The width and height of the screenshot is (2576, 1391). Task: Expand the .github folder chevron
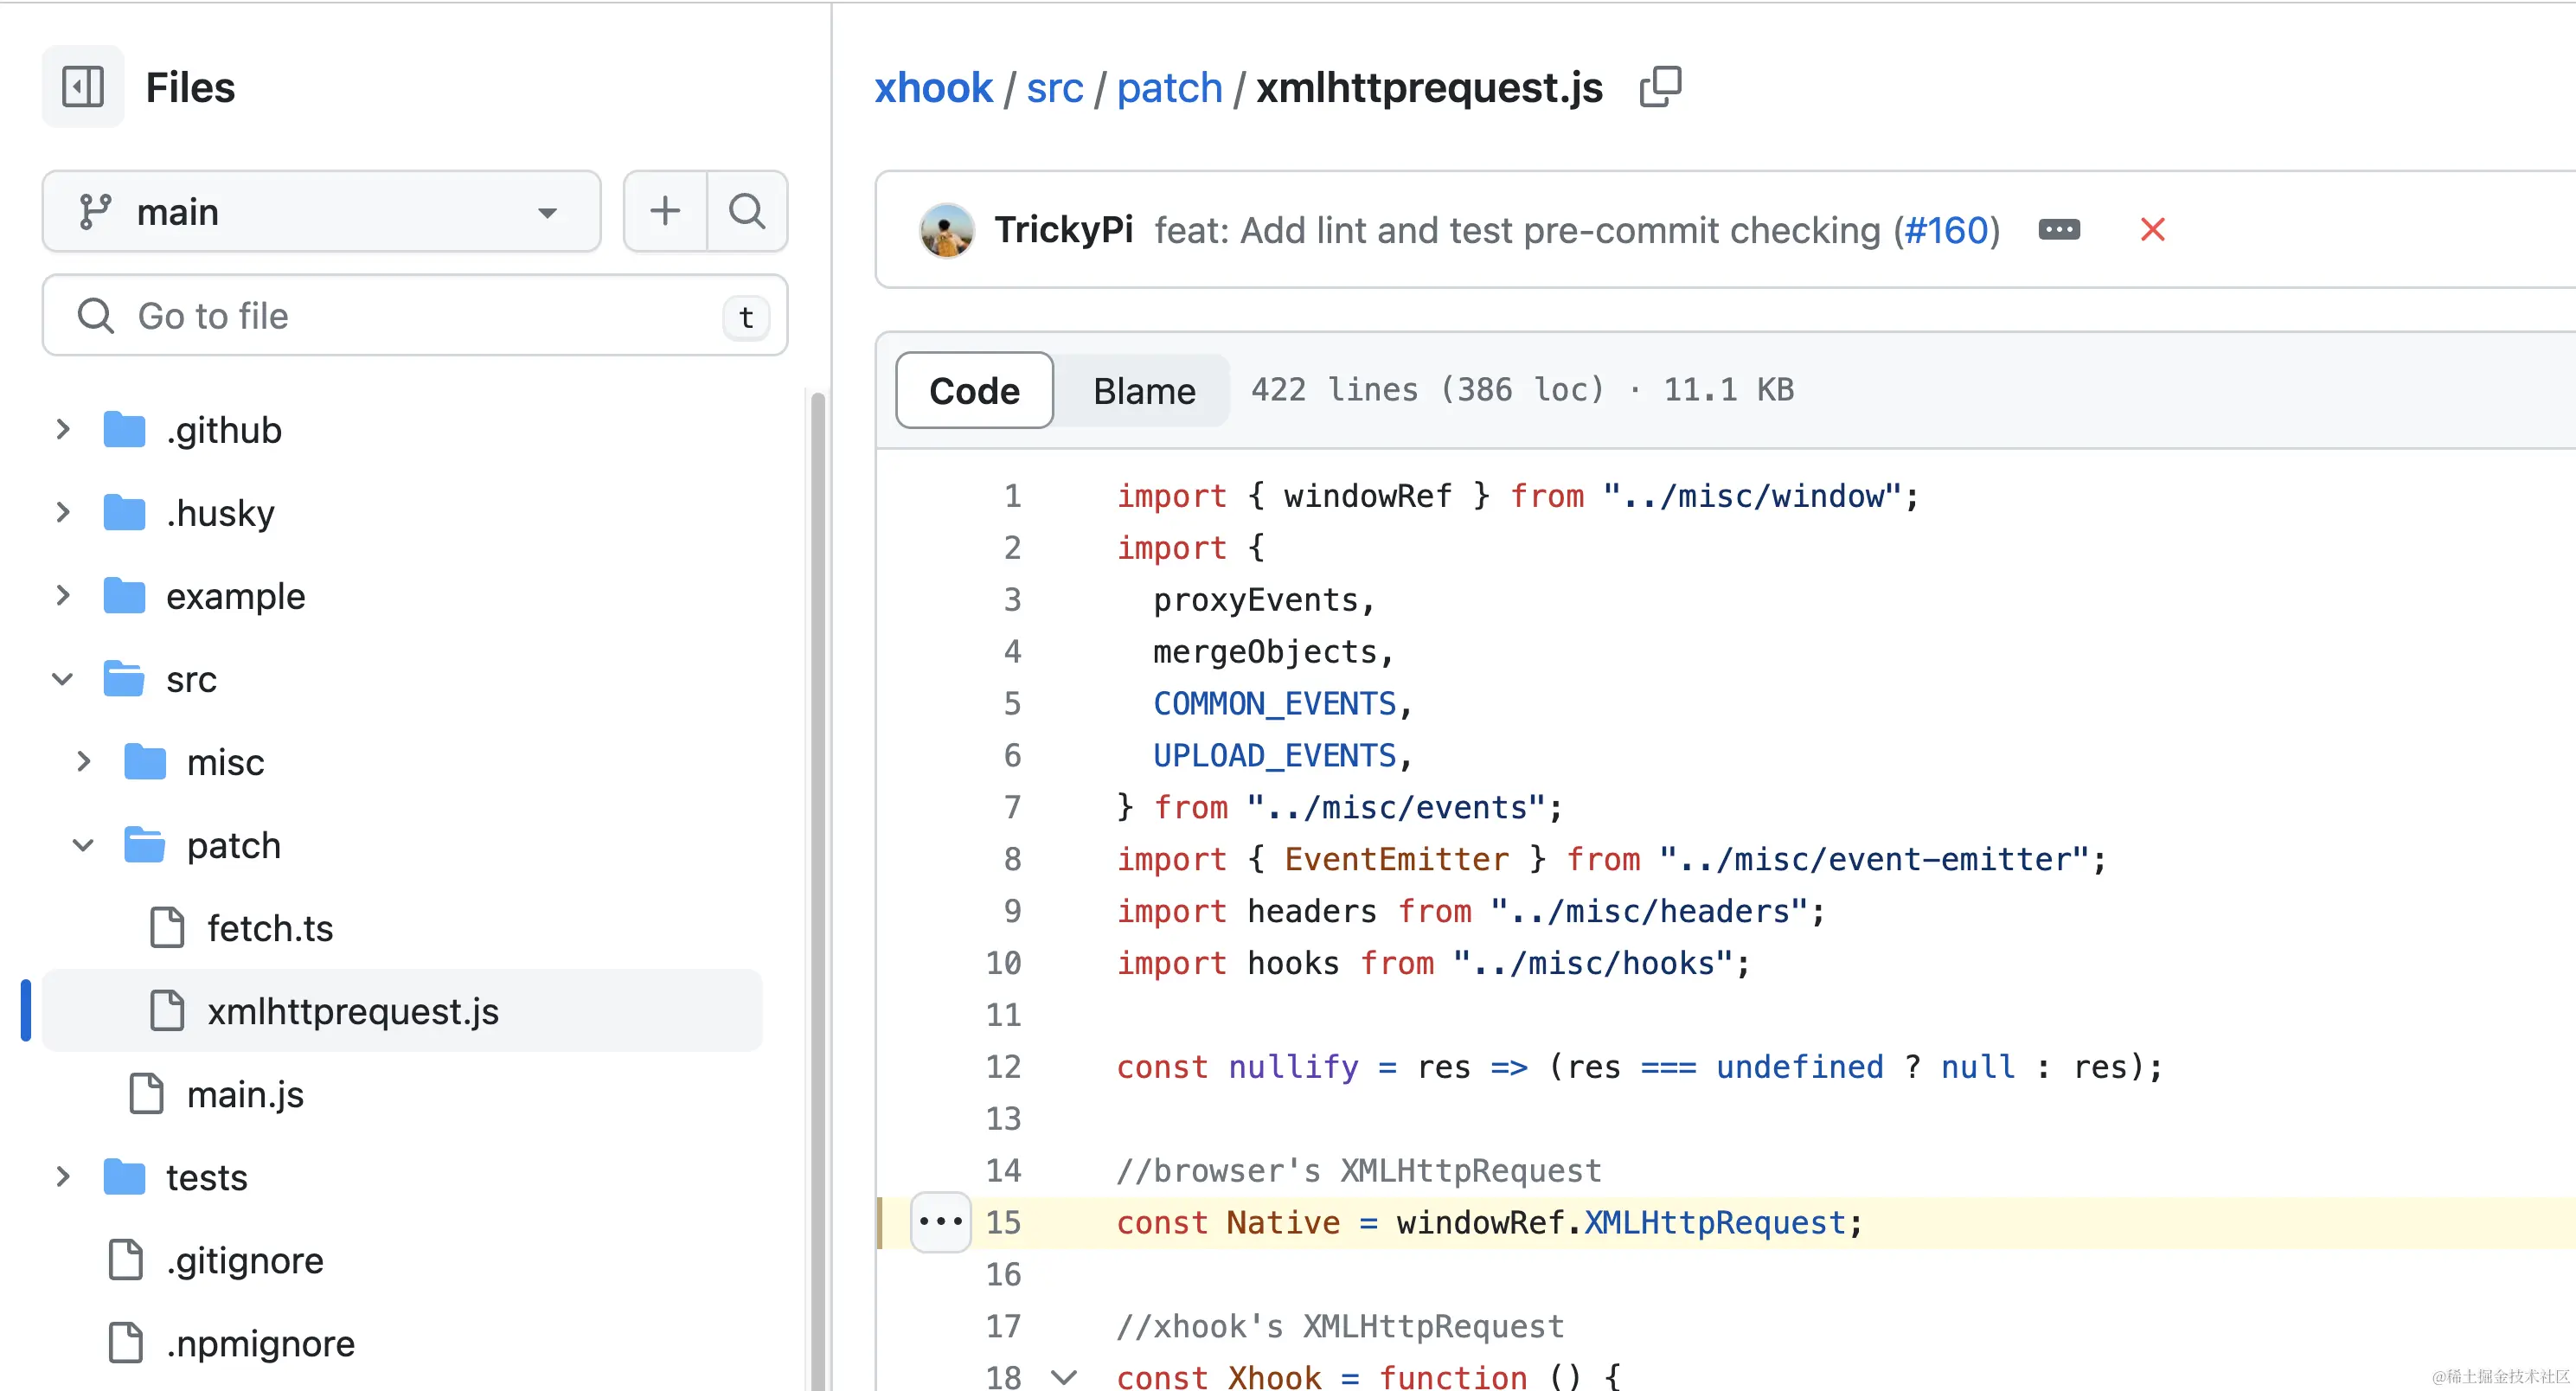(x=63, y=430)
